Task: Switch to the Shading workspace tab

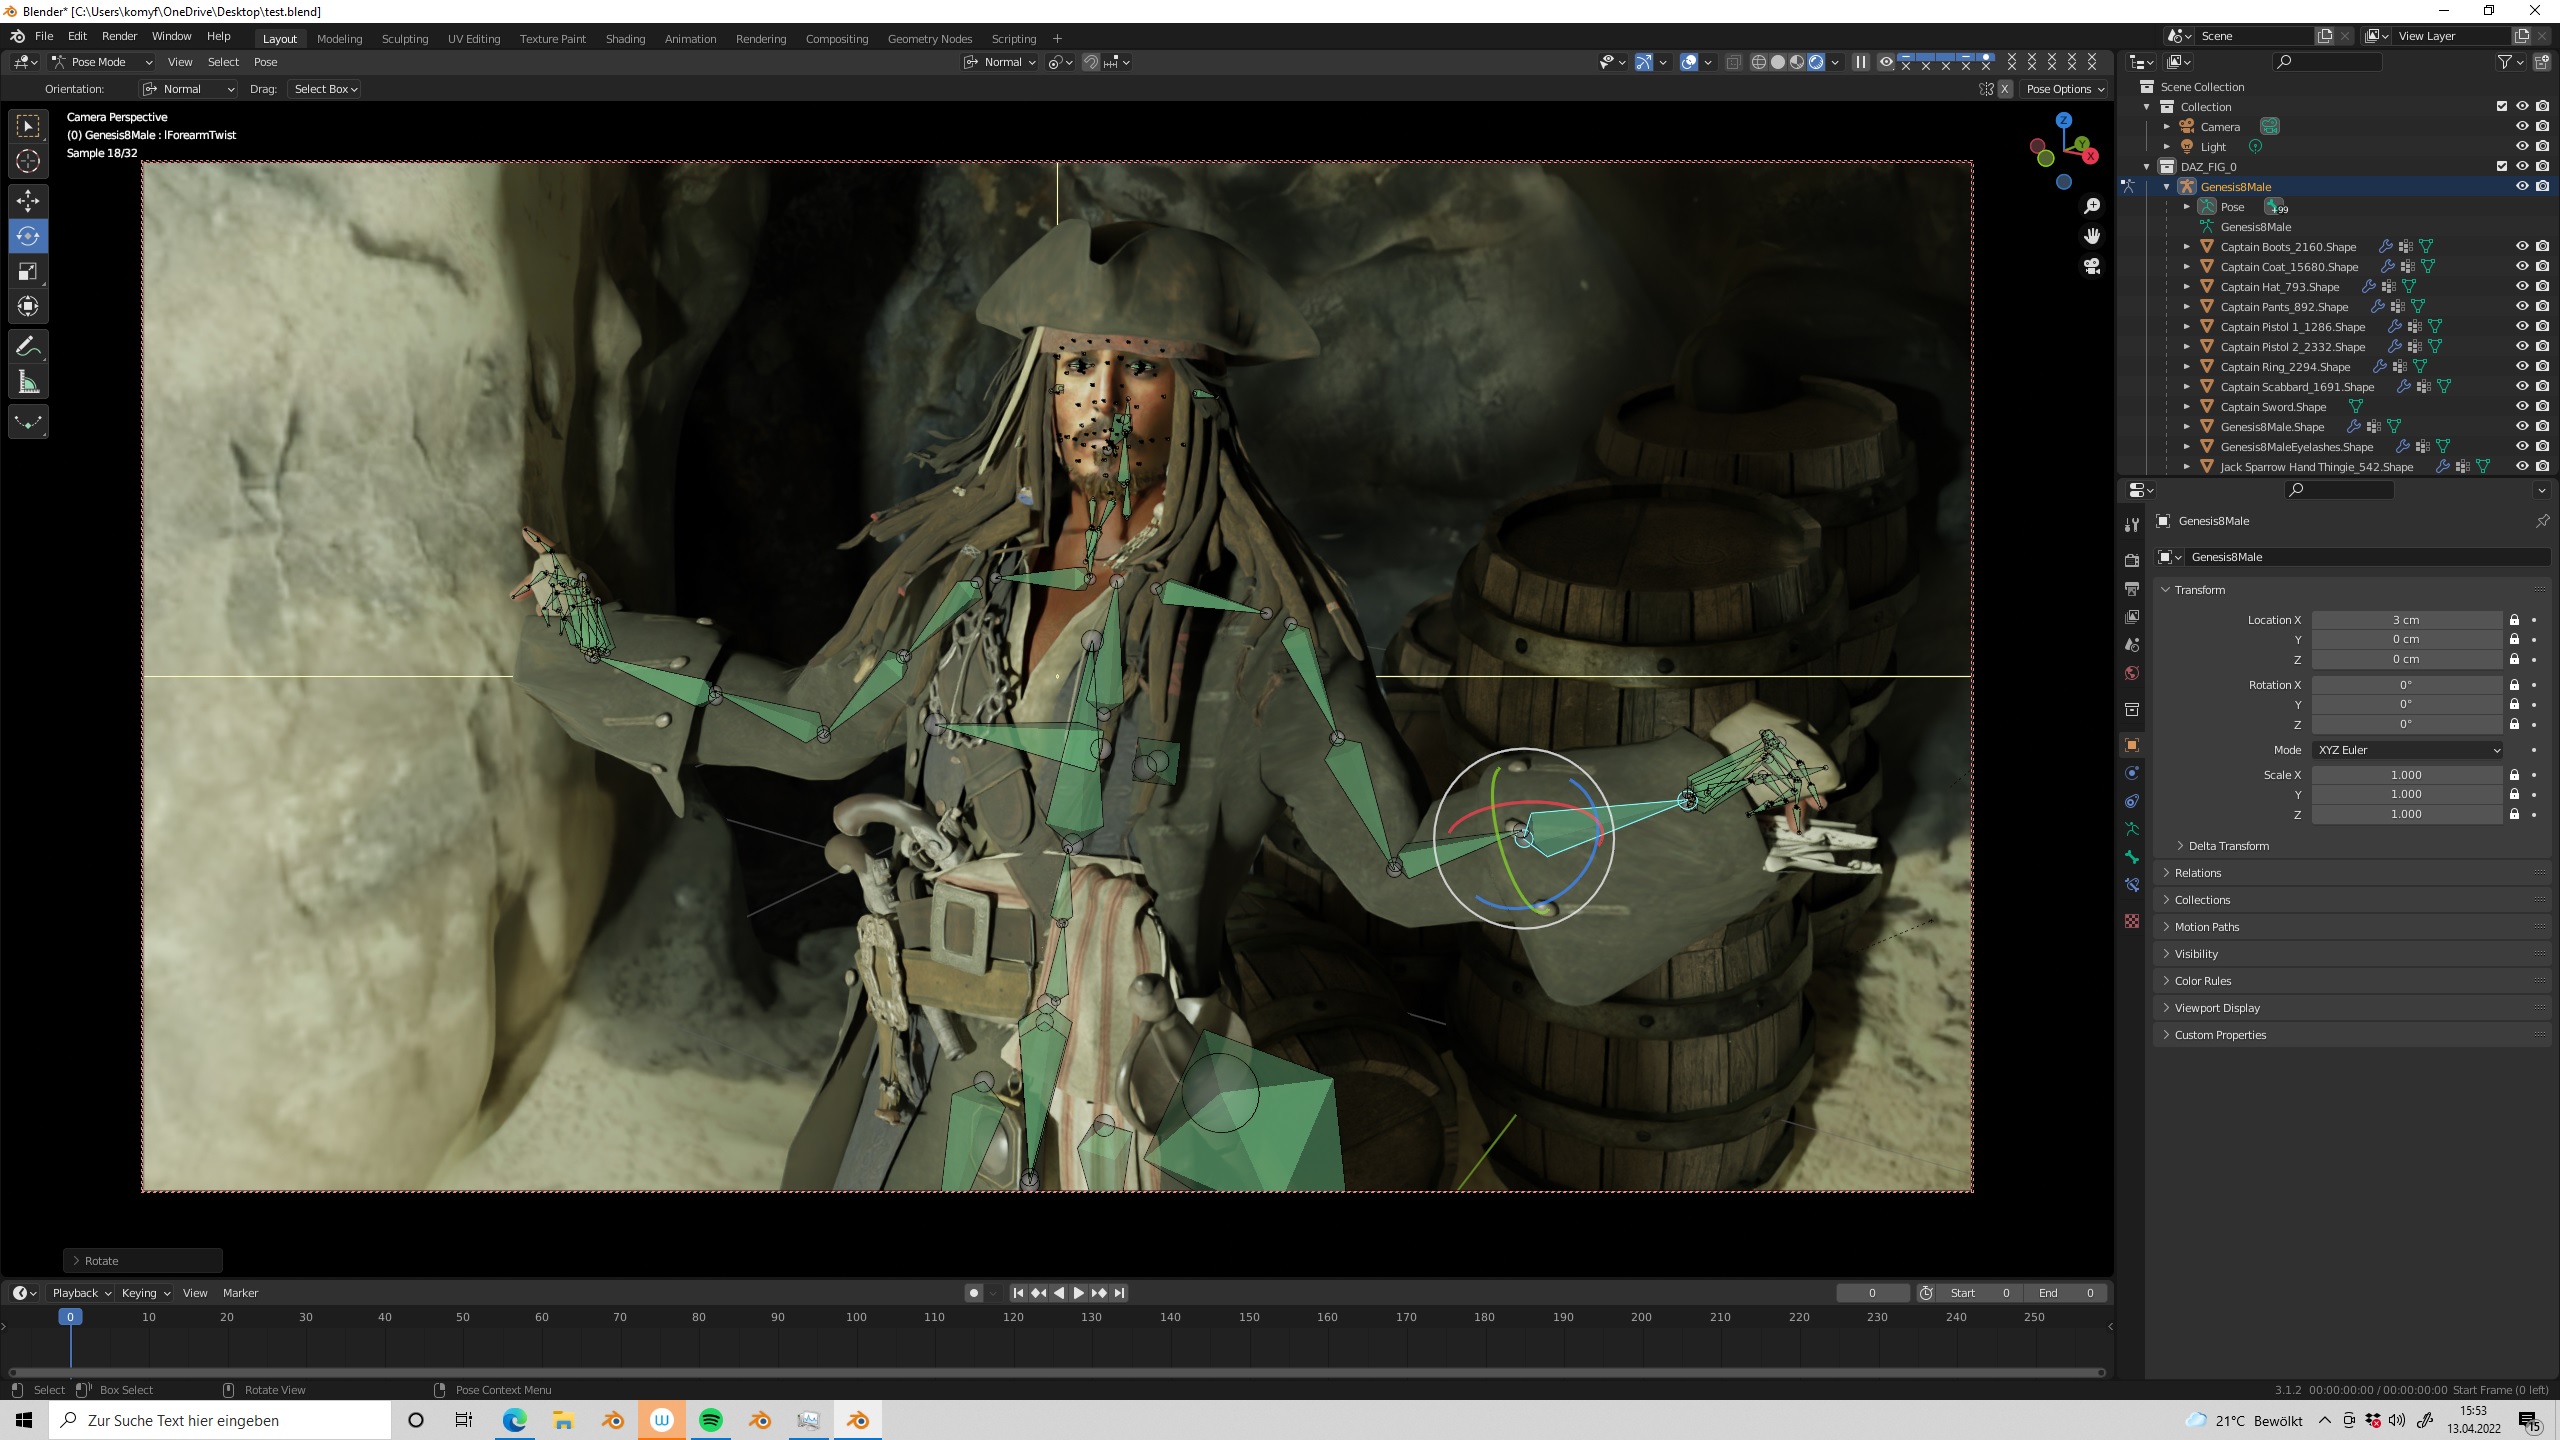Action: tap(625, 39)
